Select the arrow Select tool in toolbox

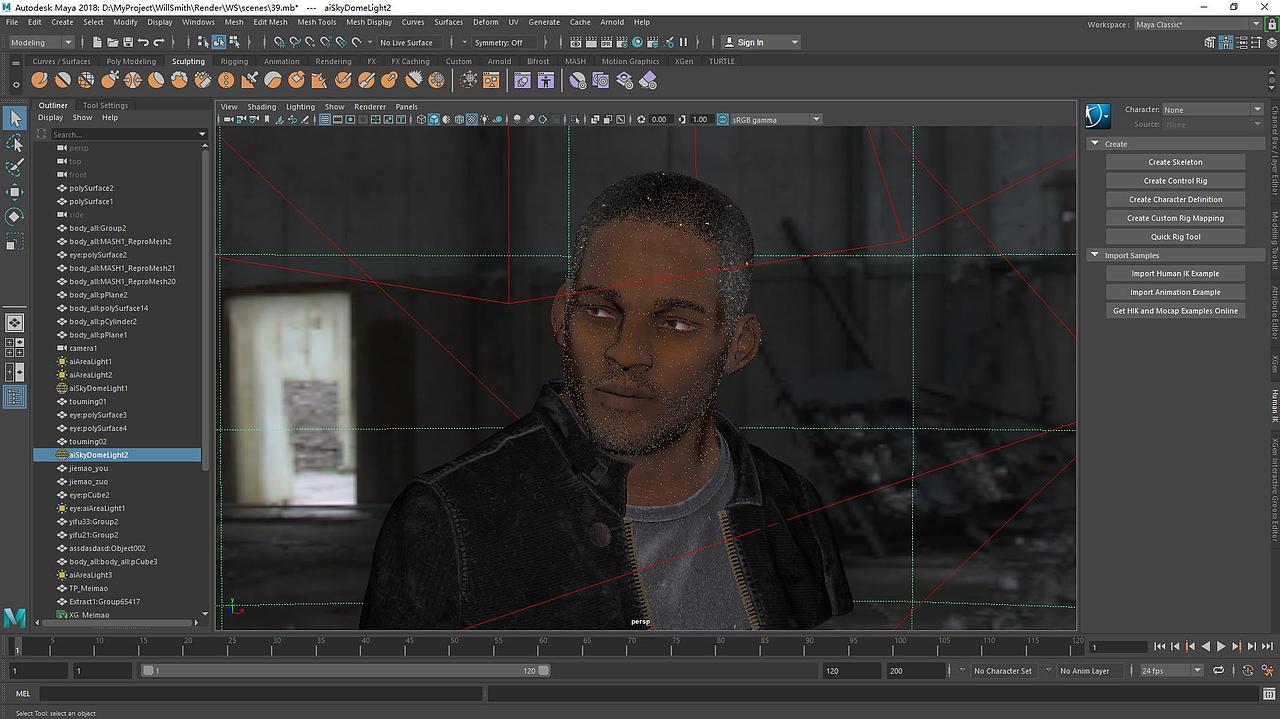[14, 118]
